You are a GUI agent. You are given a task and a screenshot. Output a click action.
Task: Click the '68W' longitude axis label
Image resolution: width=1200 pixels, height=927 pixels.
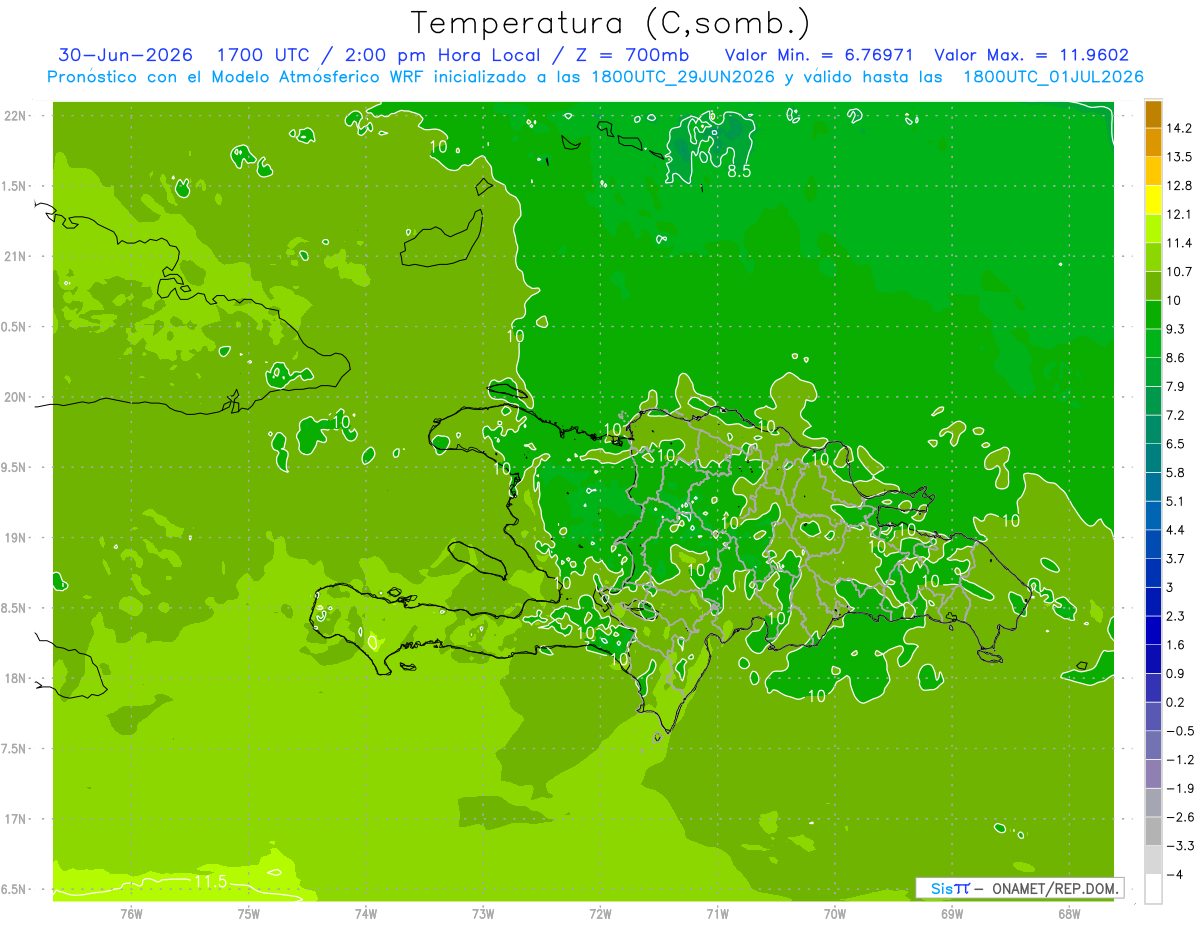coord(1069,914)
